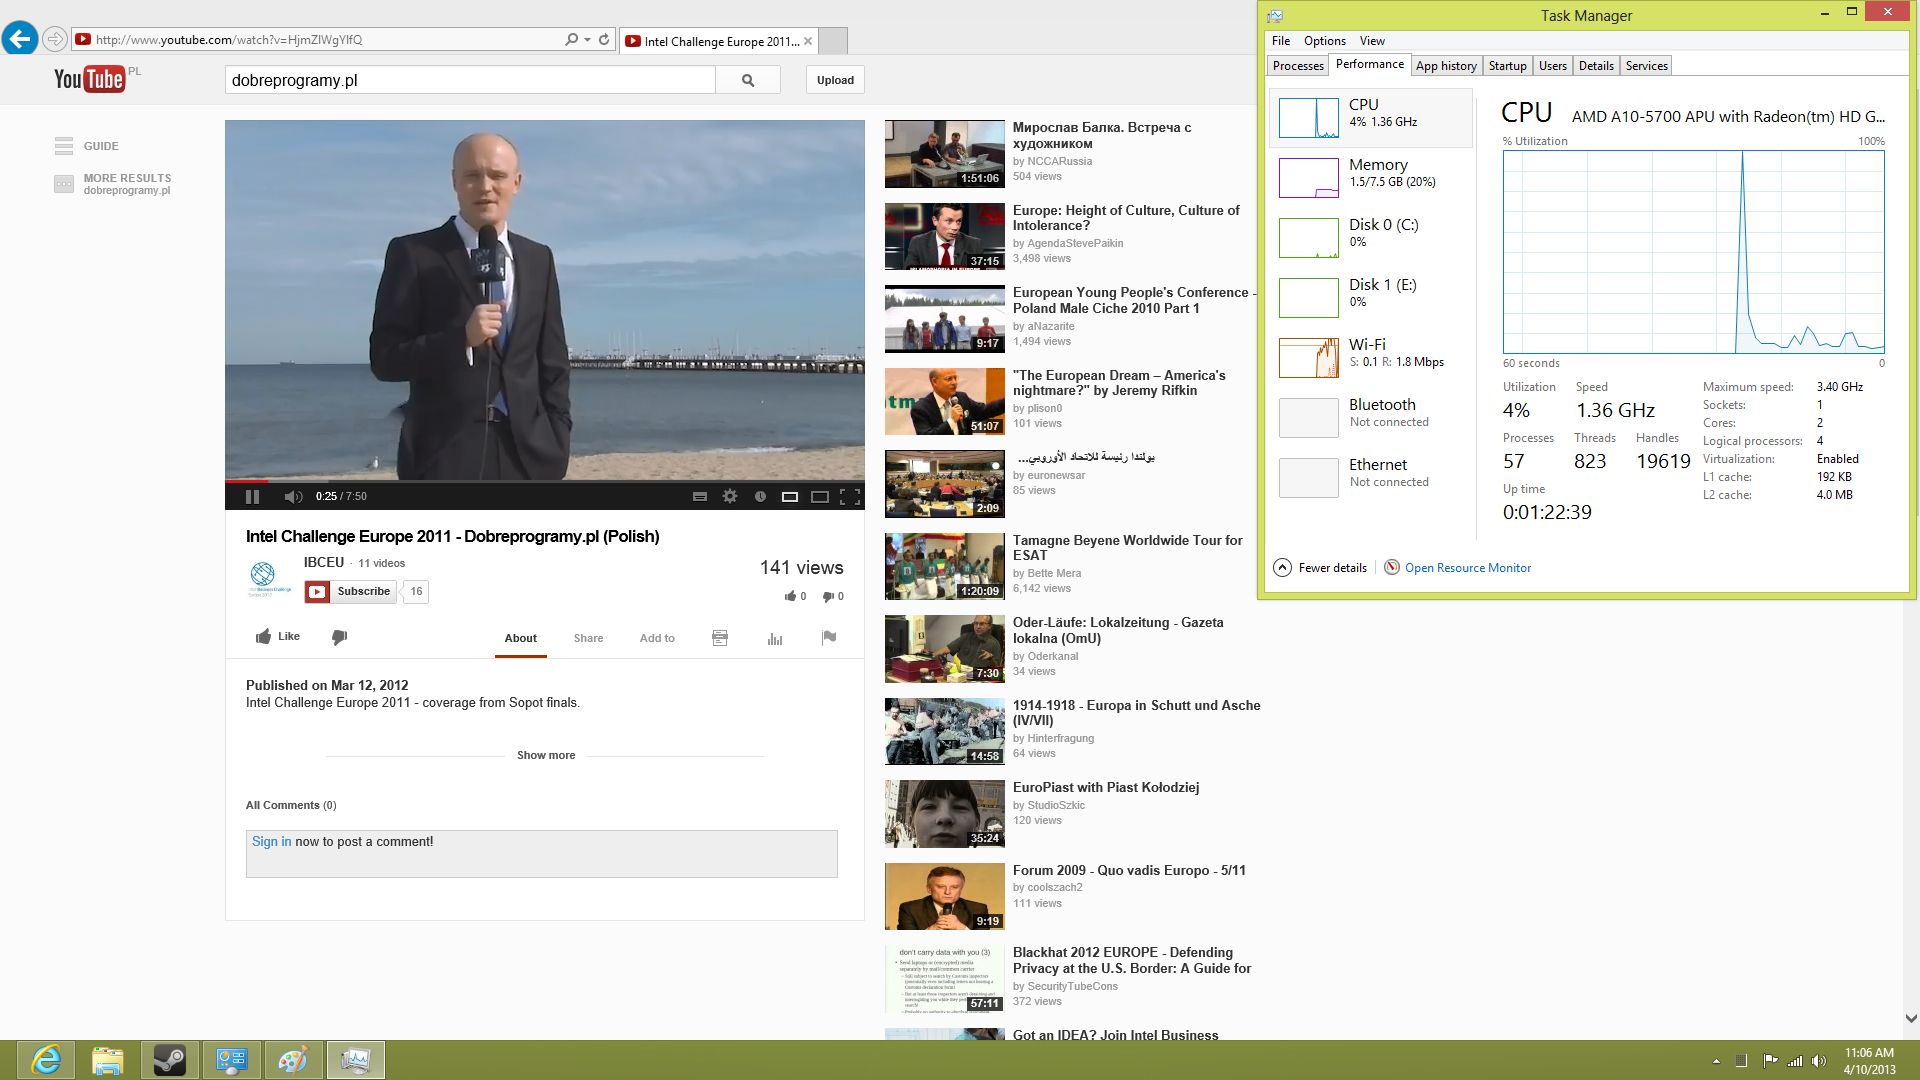The image size is (1920, 1080).
Task: Switch player to small size
Action: [789, 496]
